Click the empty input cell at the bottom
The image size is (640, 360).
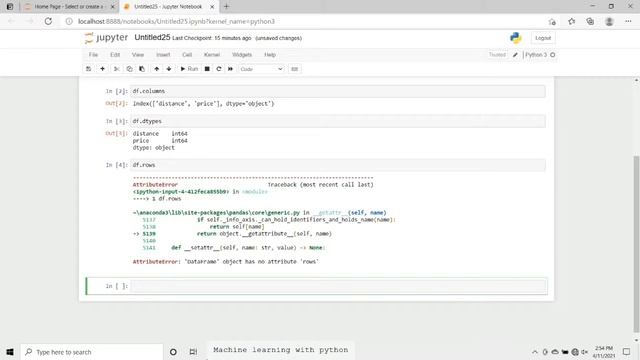[x=339, y=286]
